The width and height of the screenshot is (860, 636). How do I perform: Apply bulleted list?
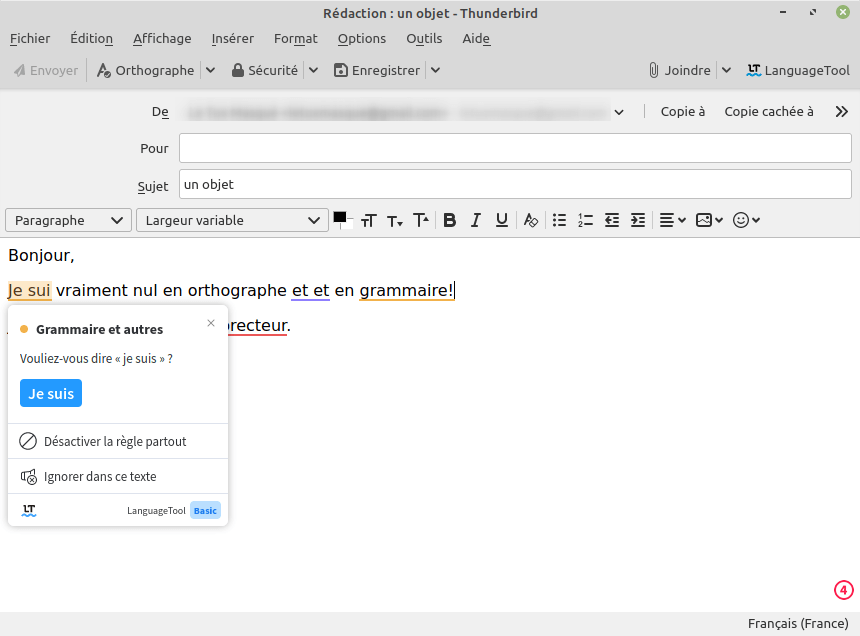point(559,220)
